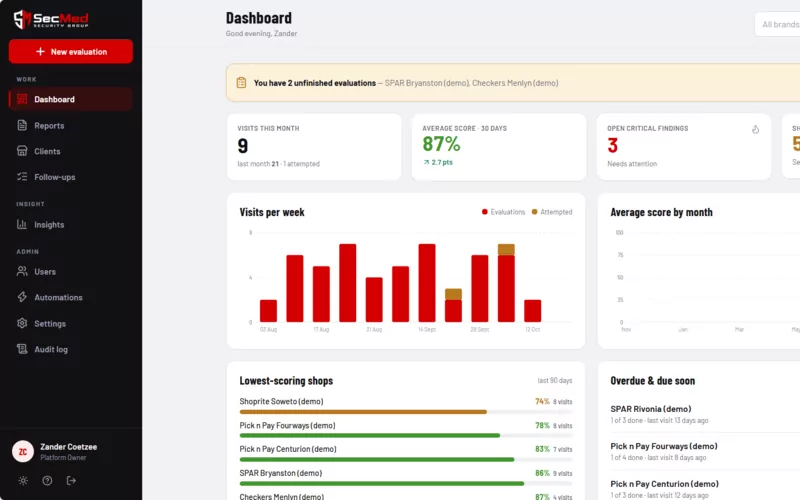Open help via the question mark icon

(x=47, y=481)
